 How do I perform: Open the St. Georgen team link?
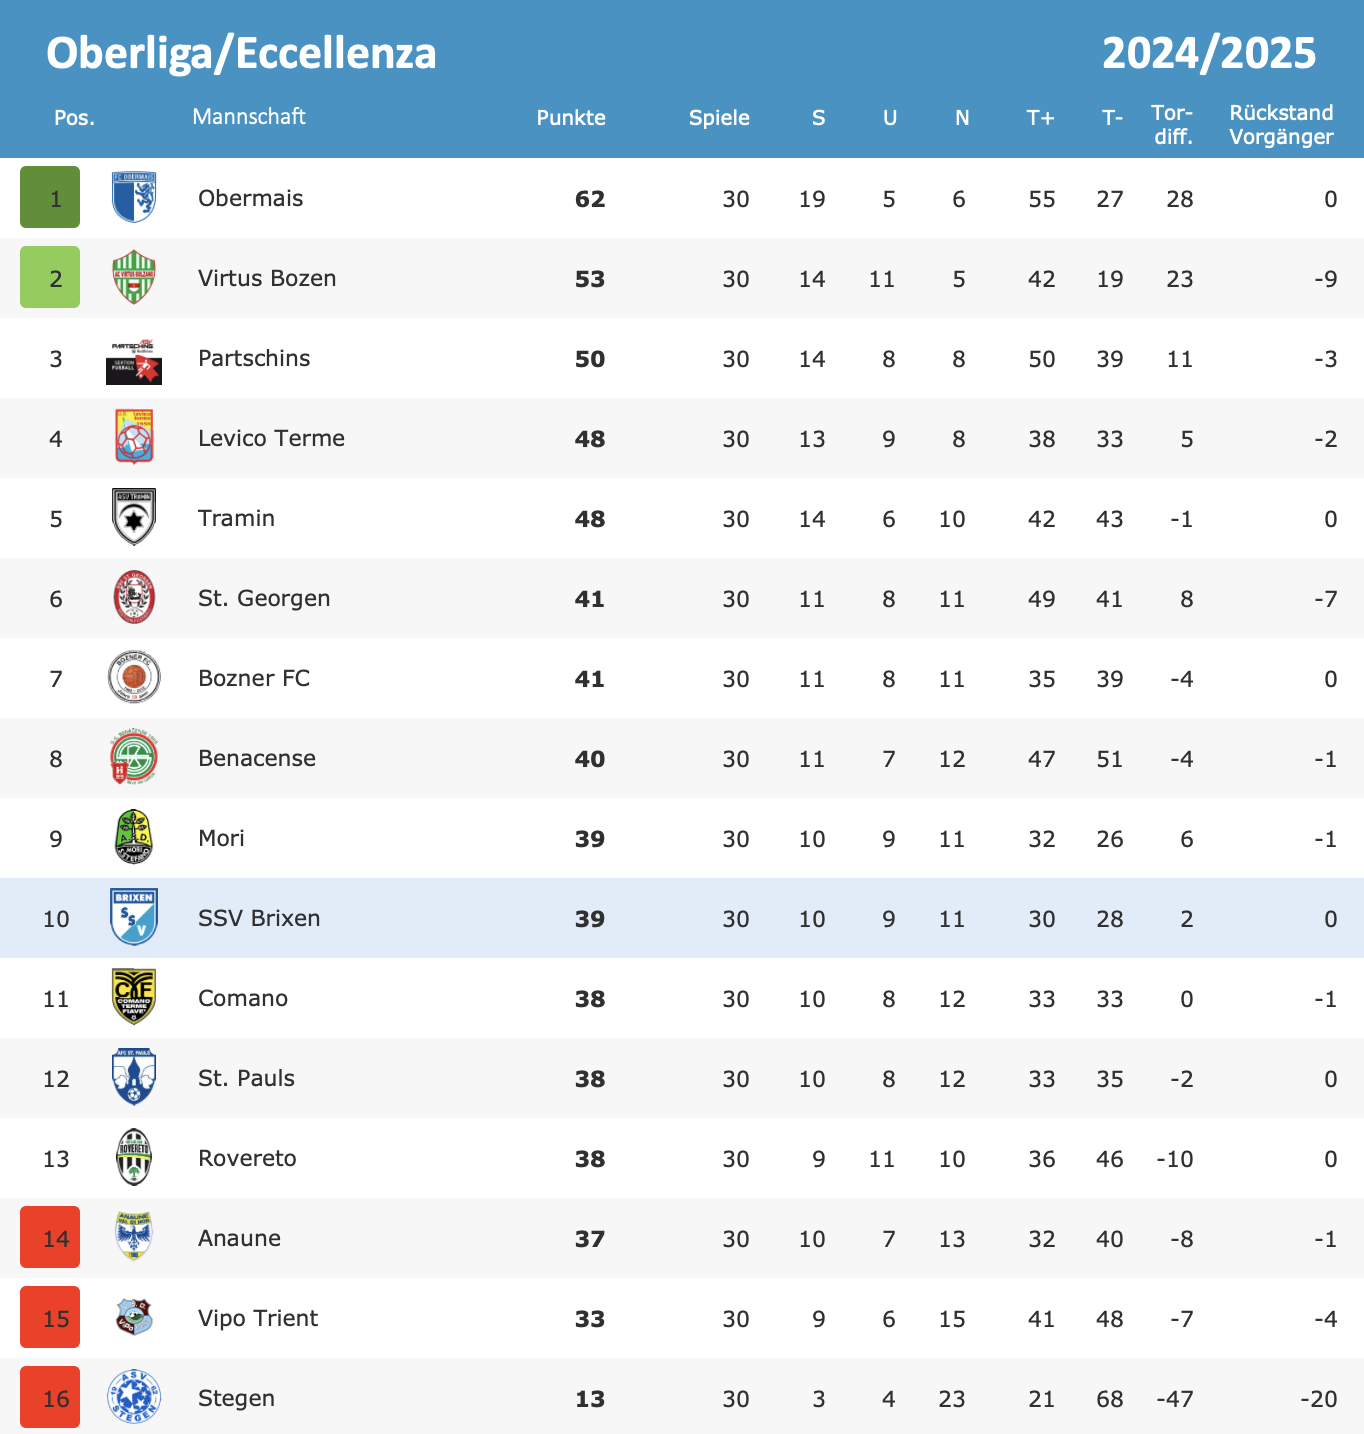pyautogui.click(x=264, y=598)
